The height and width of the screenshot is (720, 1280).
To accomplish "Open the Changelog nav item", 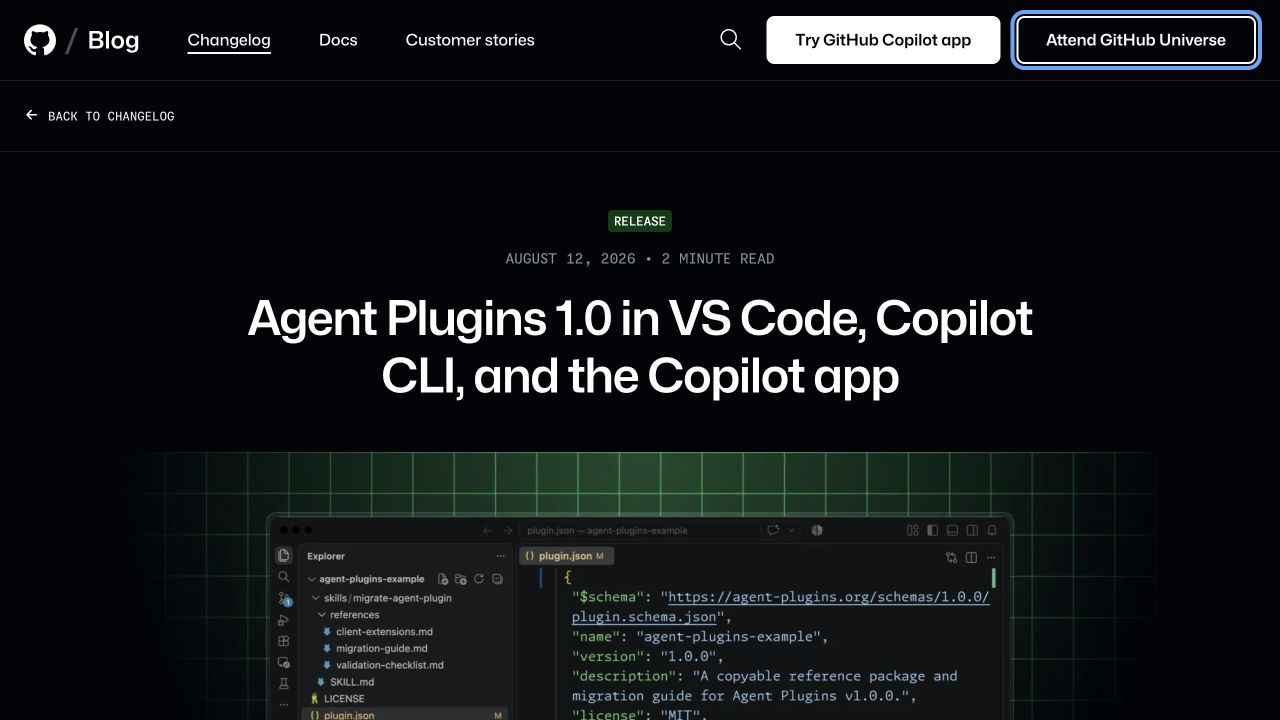I will 229,40.
